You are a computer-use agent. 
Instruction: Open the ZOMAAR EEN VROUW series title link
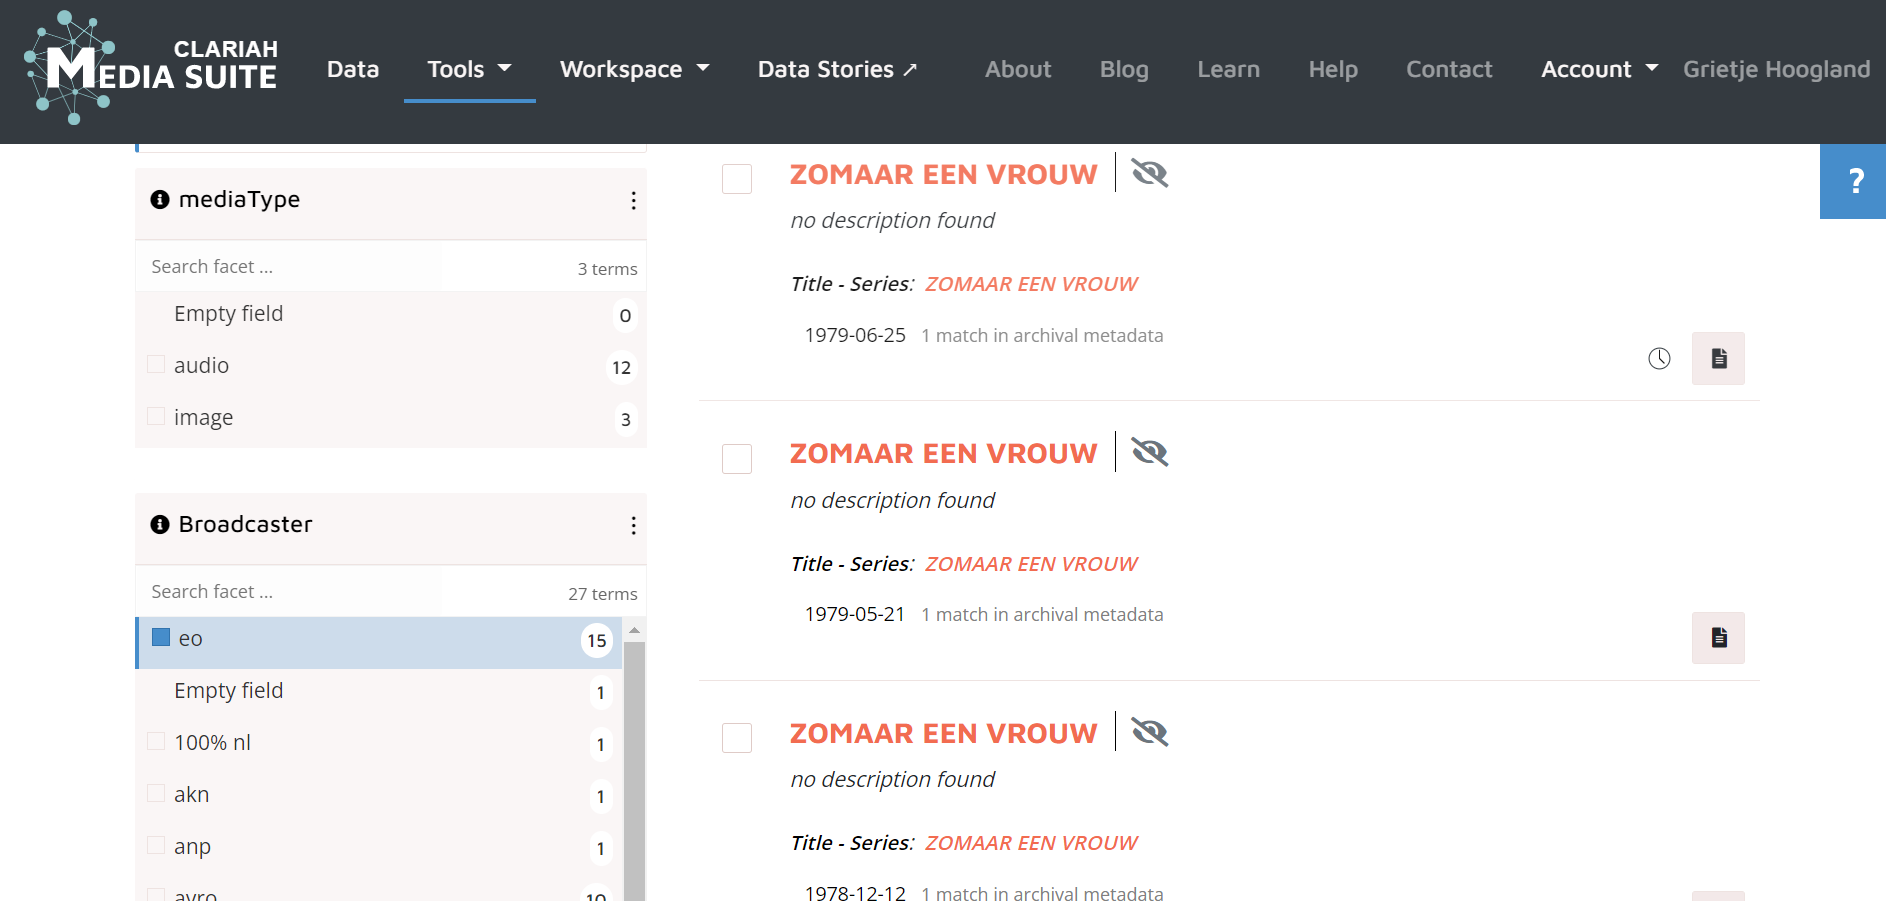(1030, 283)
